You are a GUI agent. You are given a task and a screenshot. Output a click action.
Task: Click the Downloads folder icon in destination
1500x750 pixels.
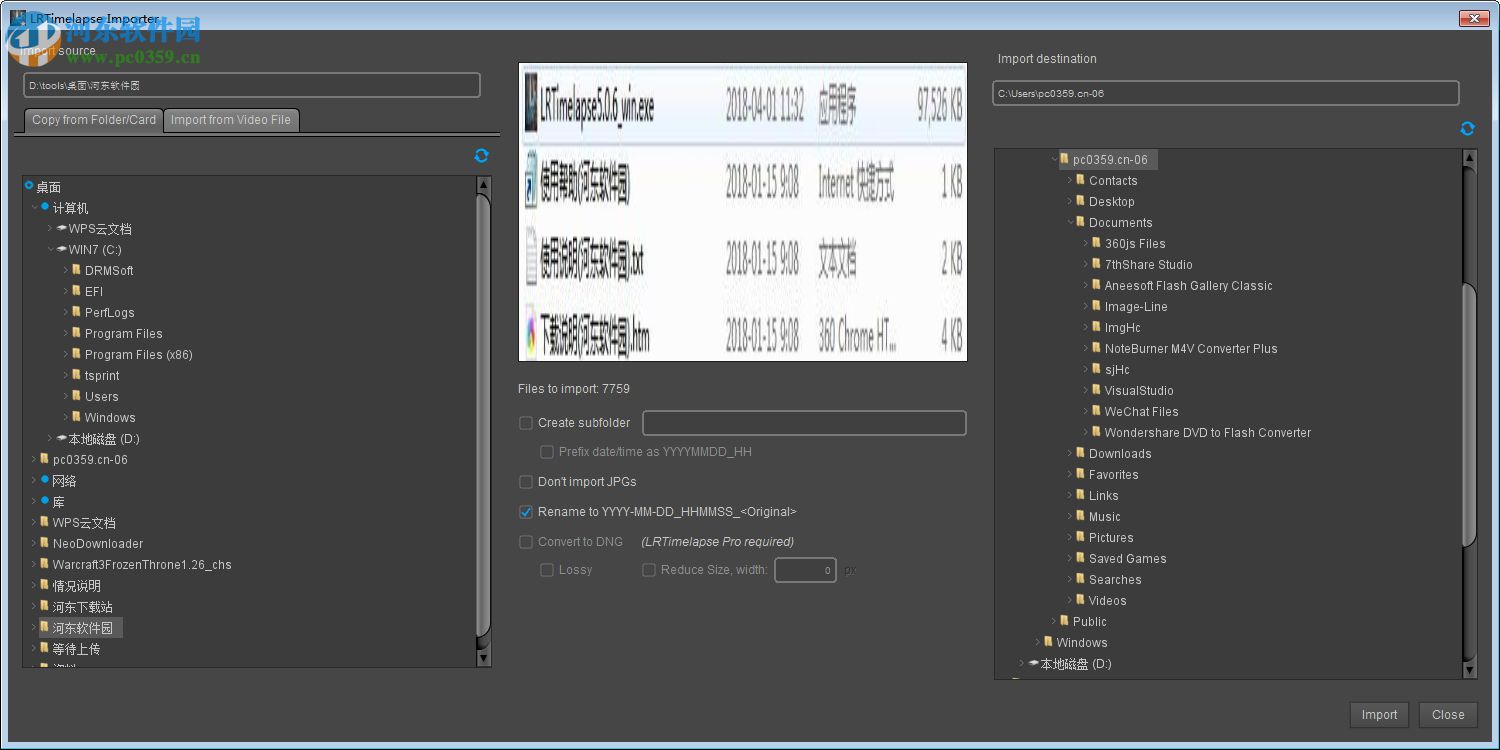click(x=1081, y=453)
